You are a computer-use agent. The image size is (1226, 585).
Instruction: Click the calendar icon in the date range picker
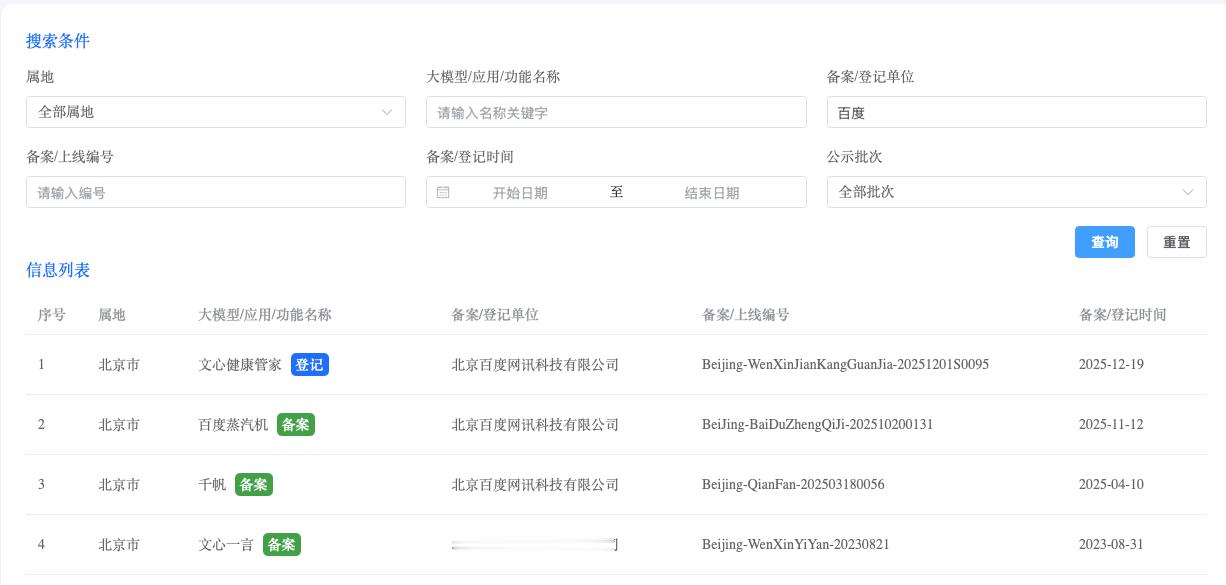click(x=443, y=192)
